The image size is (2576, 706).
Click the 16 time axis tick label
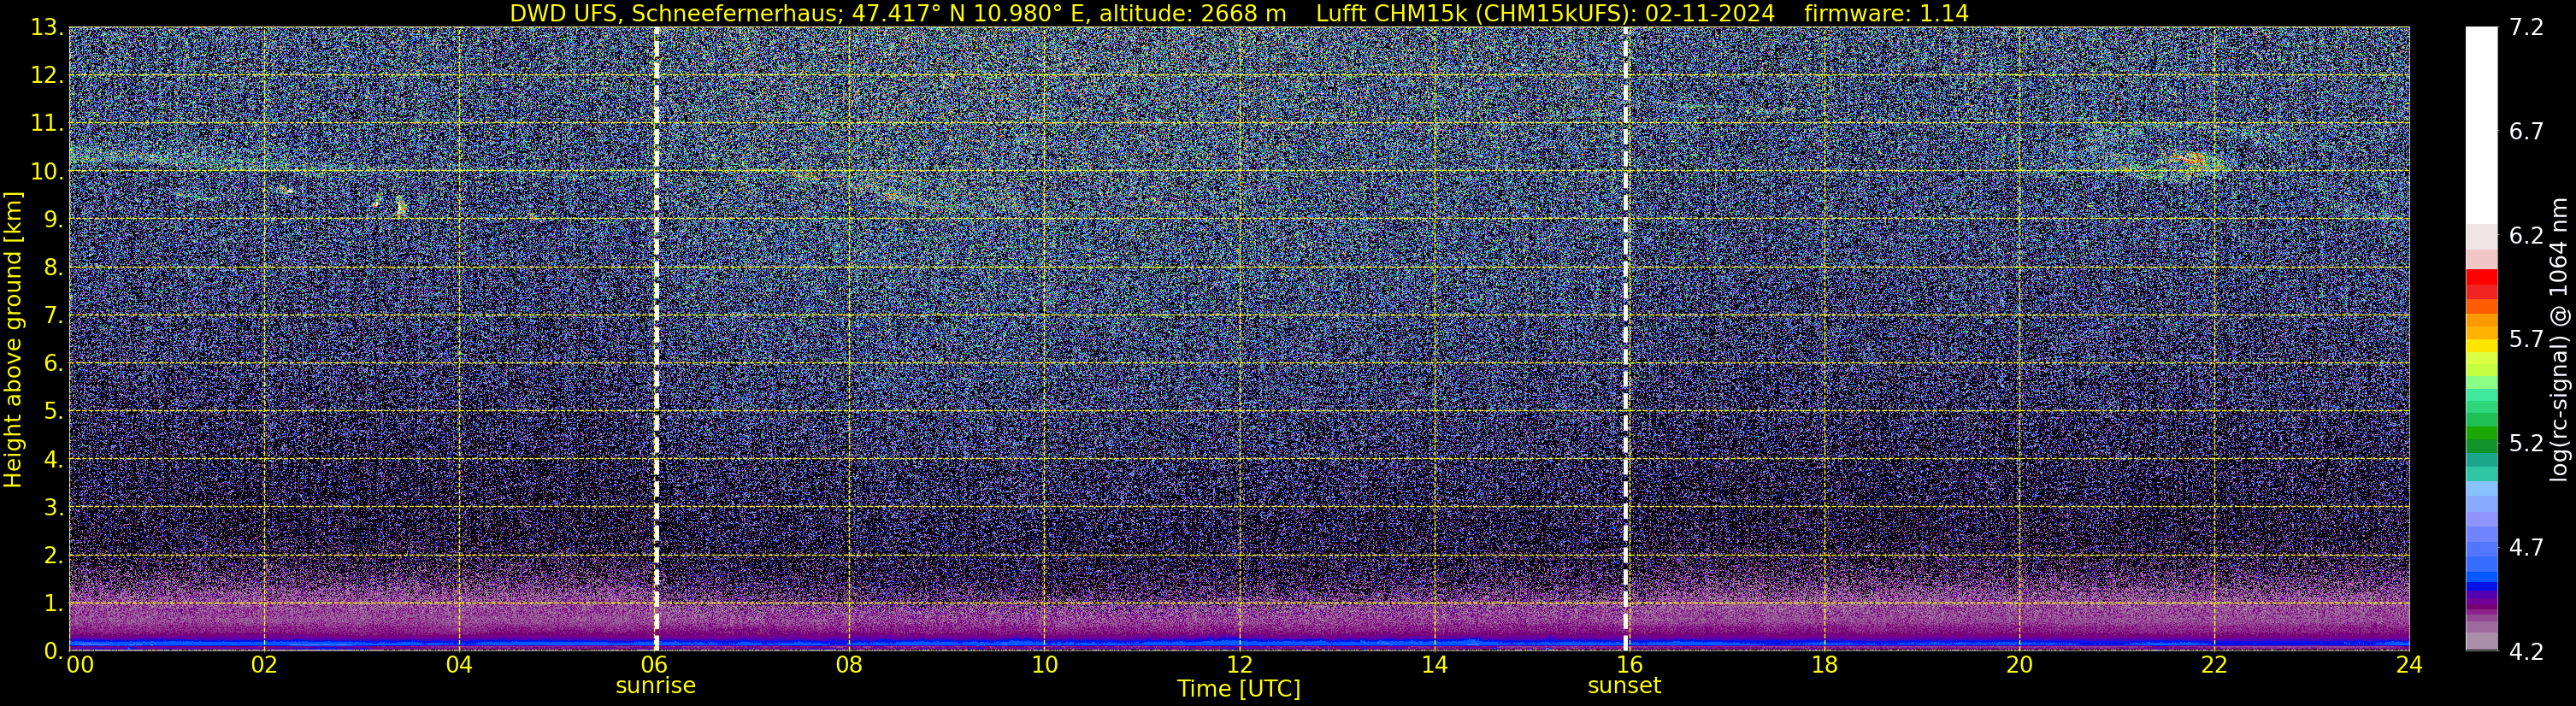tap(1629, 666)
